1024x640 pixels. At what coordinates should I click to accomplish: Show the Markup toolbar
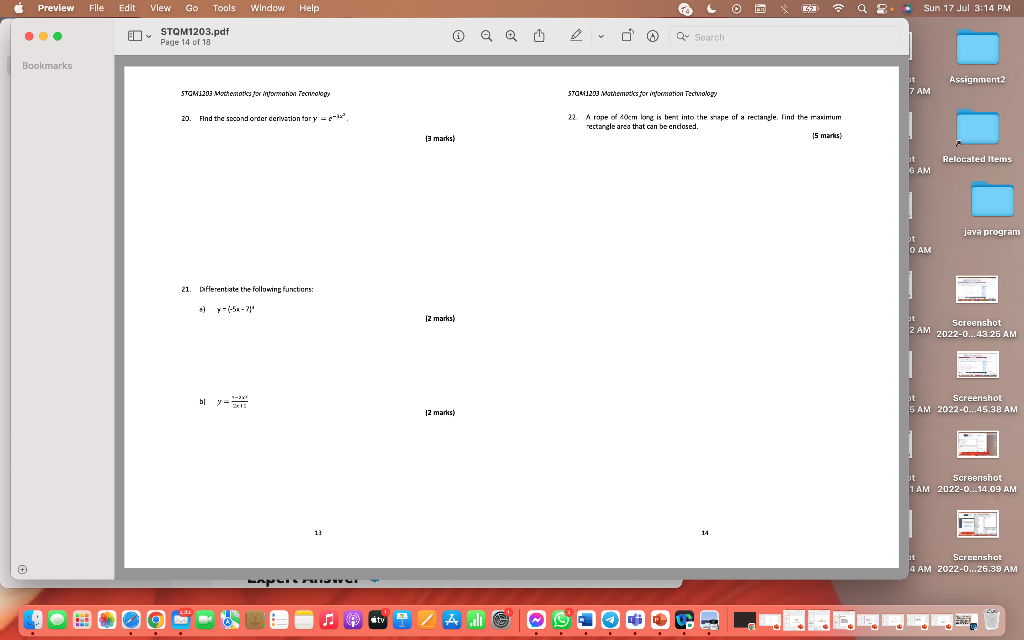tap(652, 37)
